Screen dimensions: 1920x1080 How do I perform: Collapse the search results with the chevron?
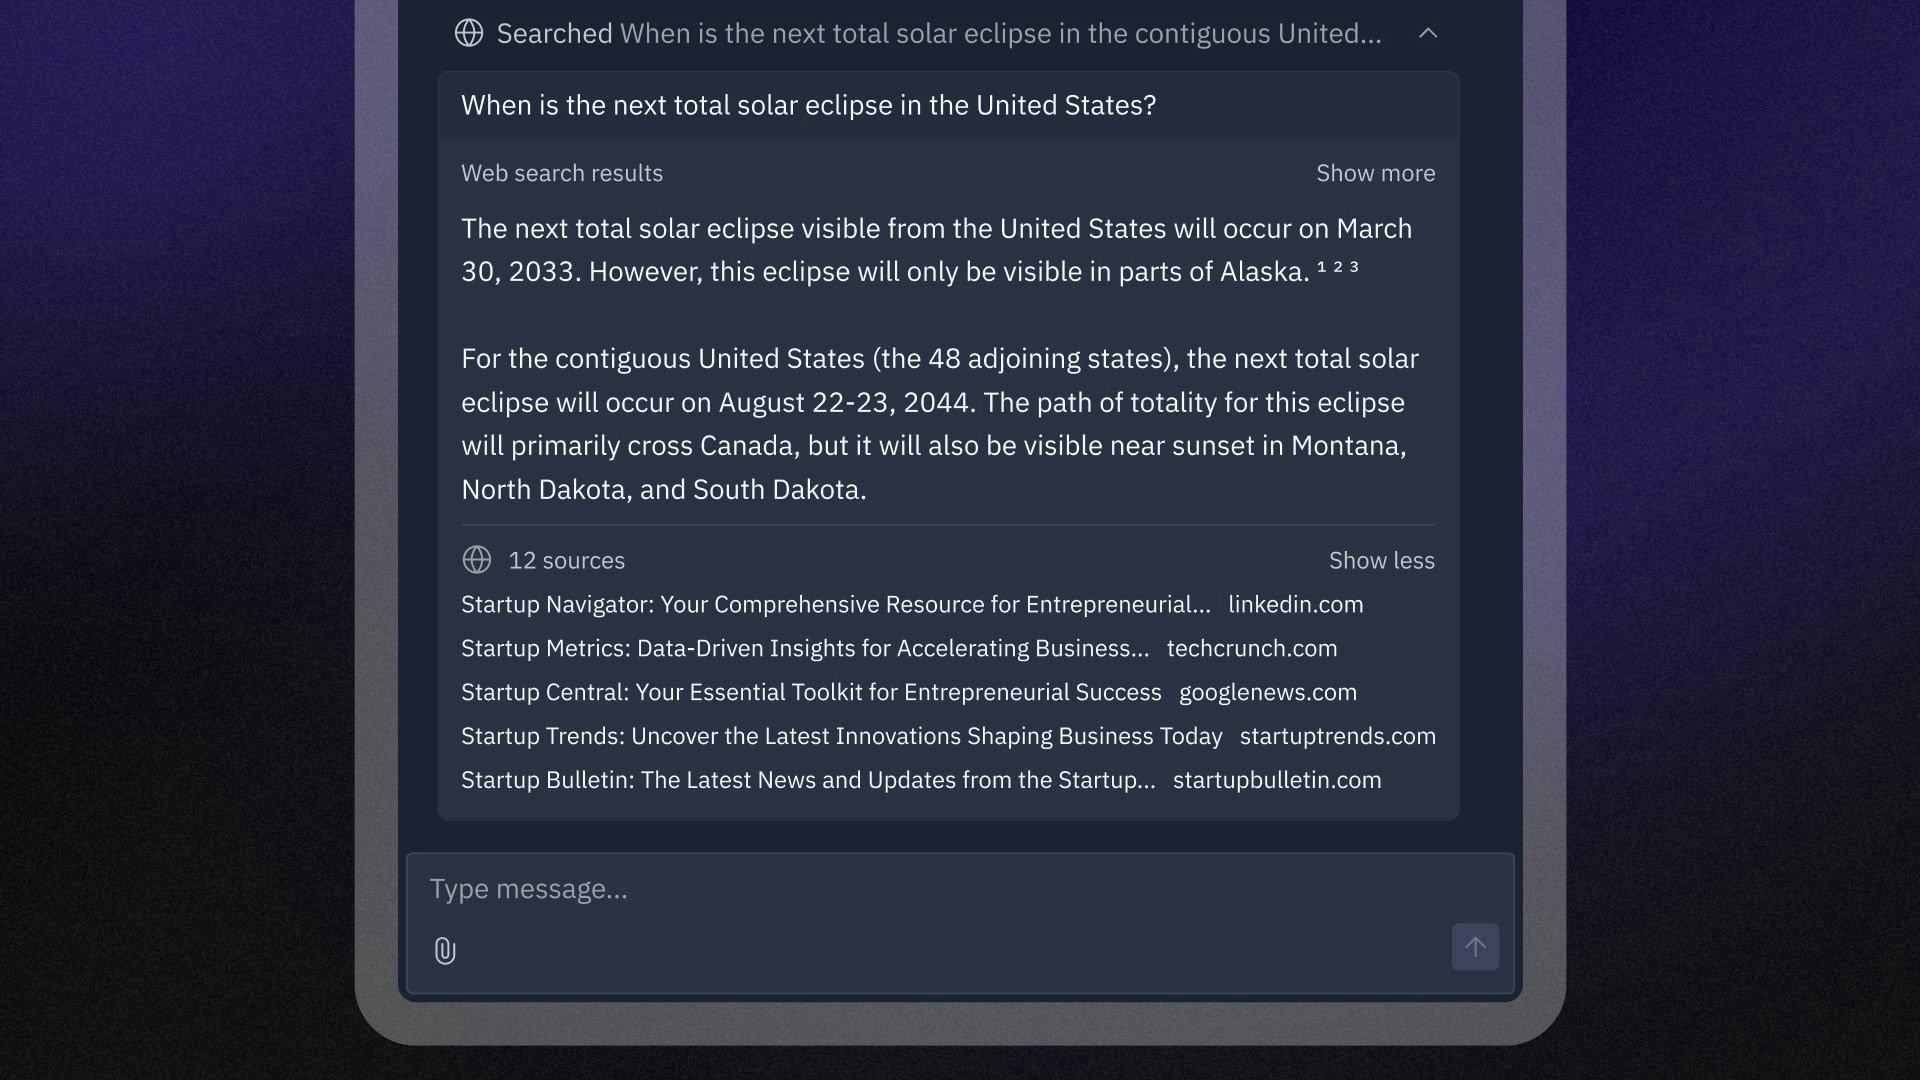pos(1428,33)
